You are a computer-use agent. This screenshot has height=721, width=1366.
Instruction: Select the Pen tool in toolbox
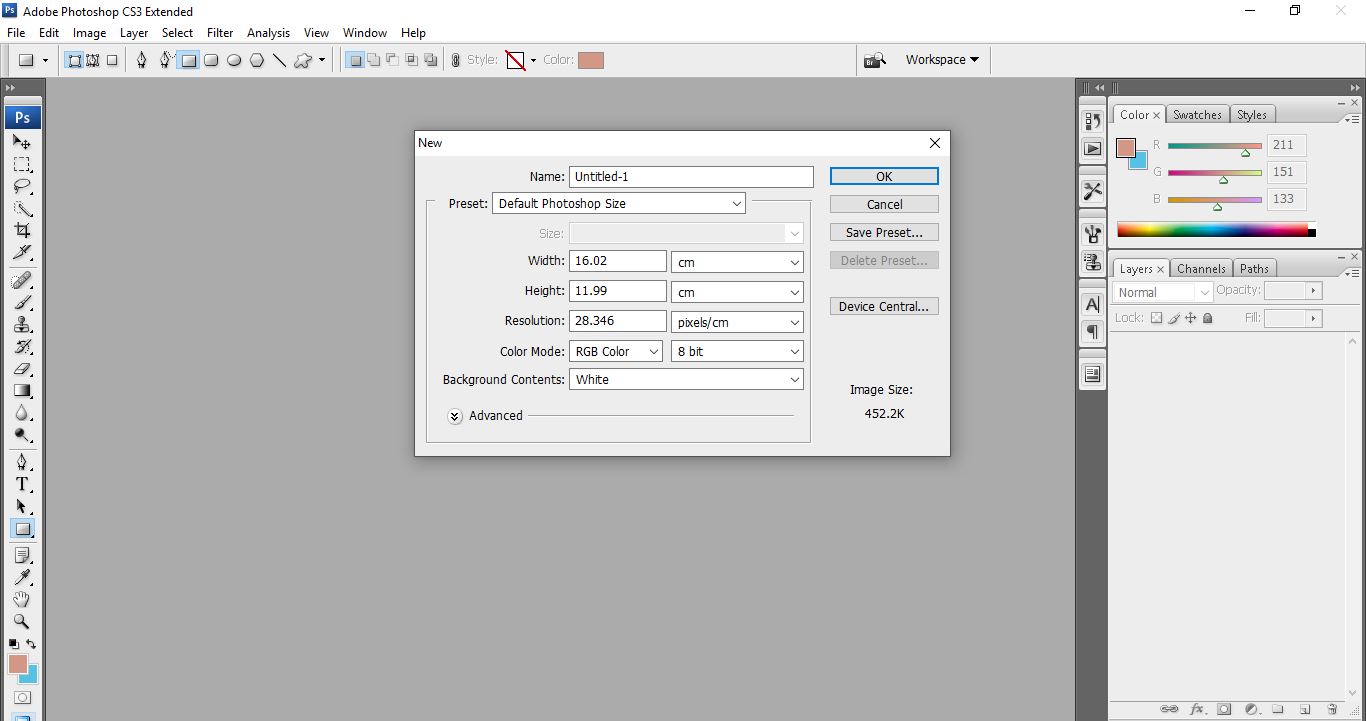[x=22, y=462]
